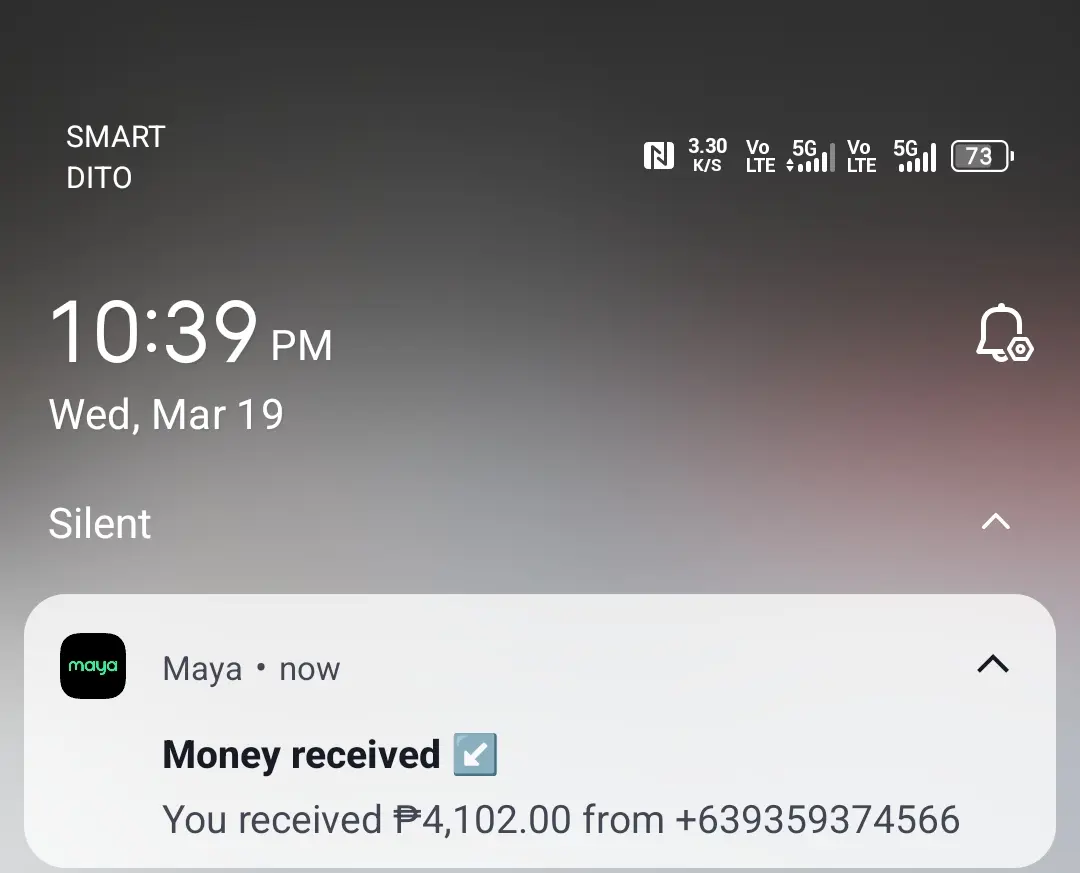Tap the first VoLTE indicator
1080x873 pixels.
(x=760, y=156)
